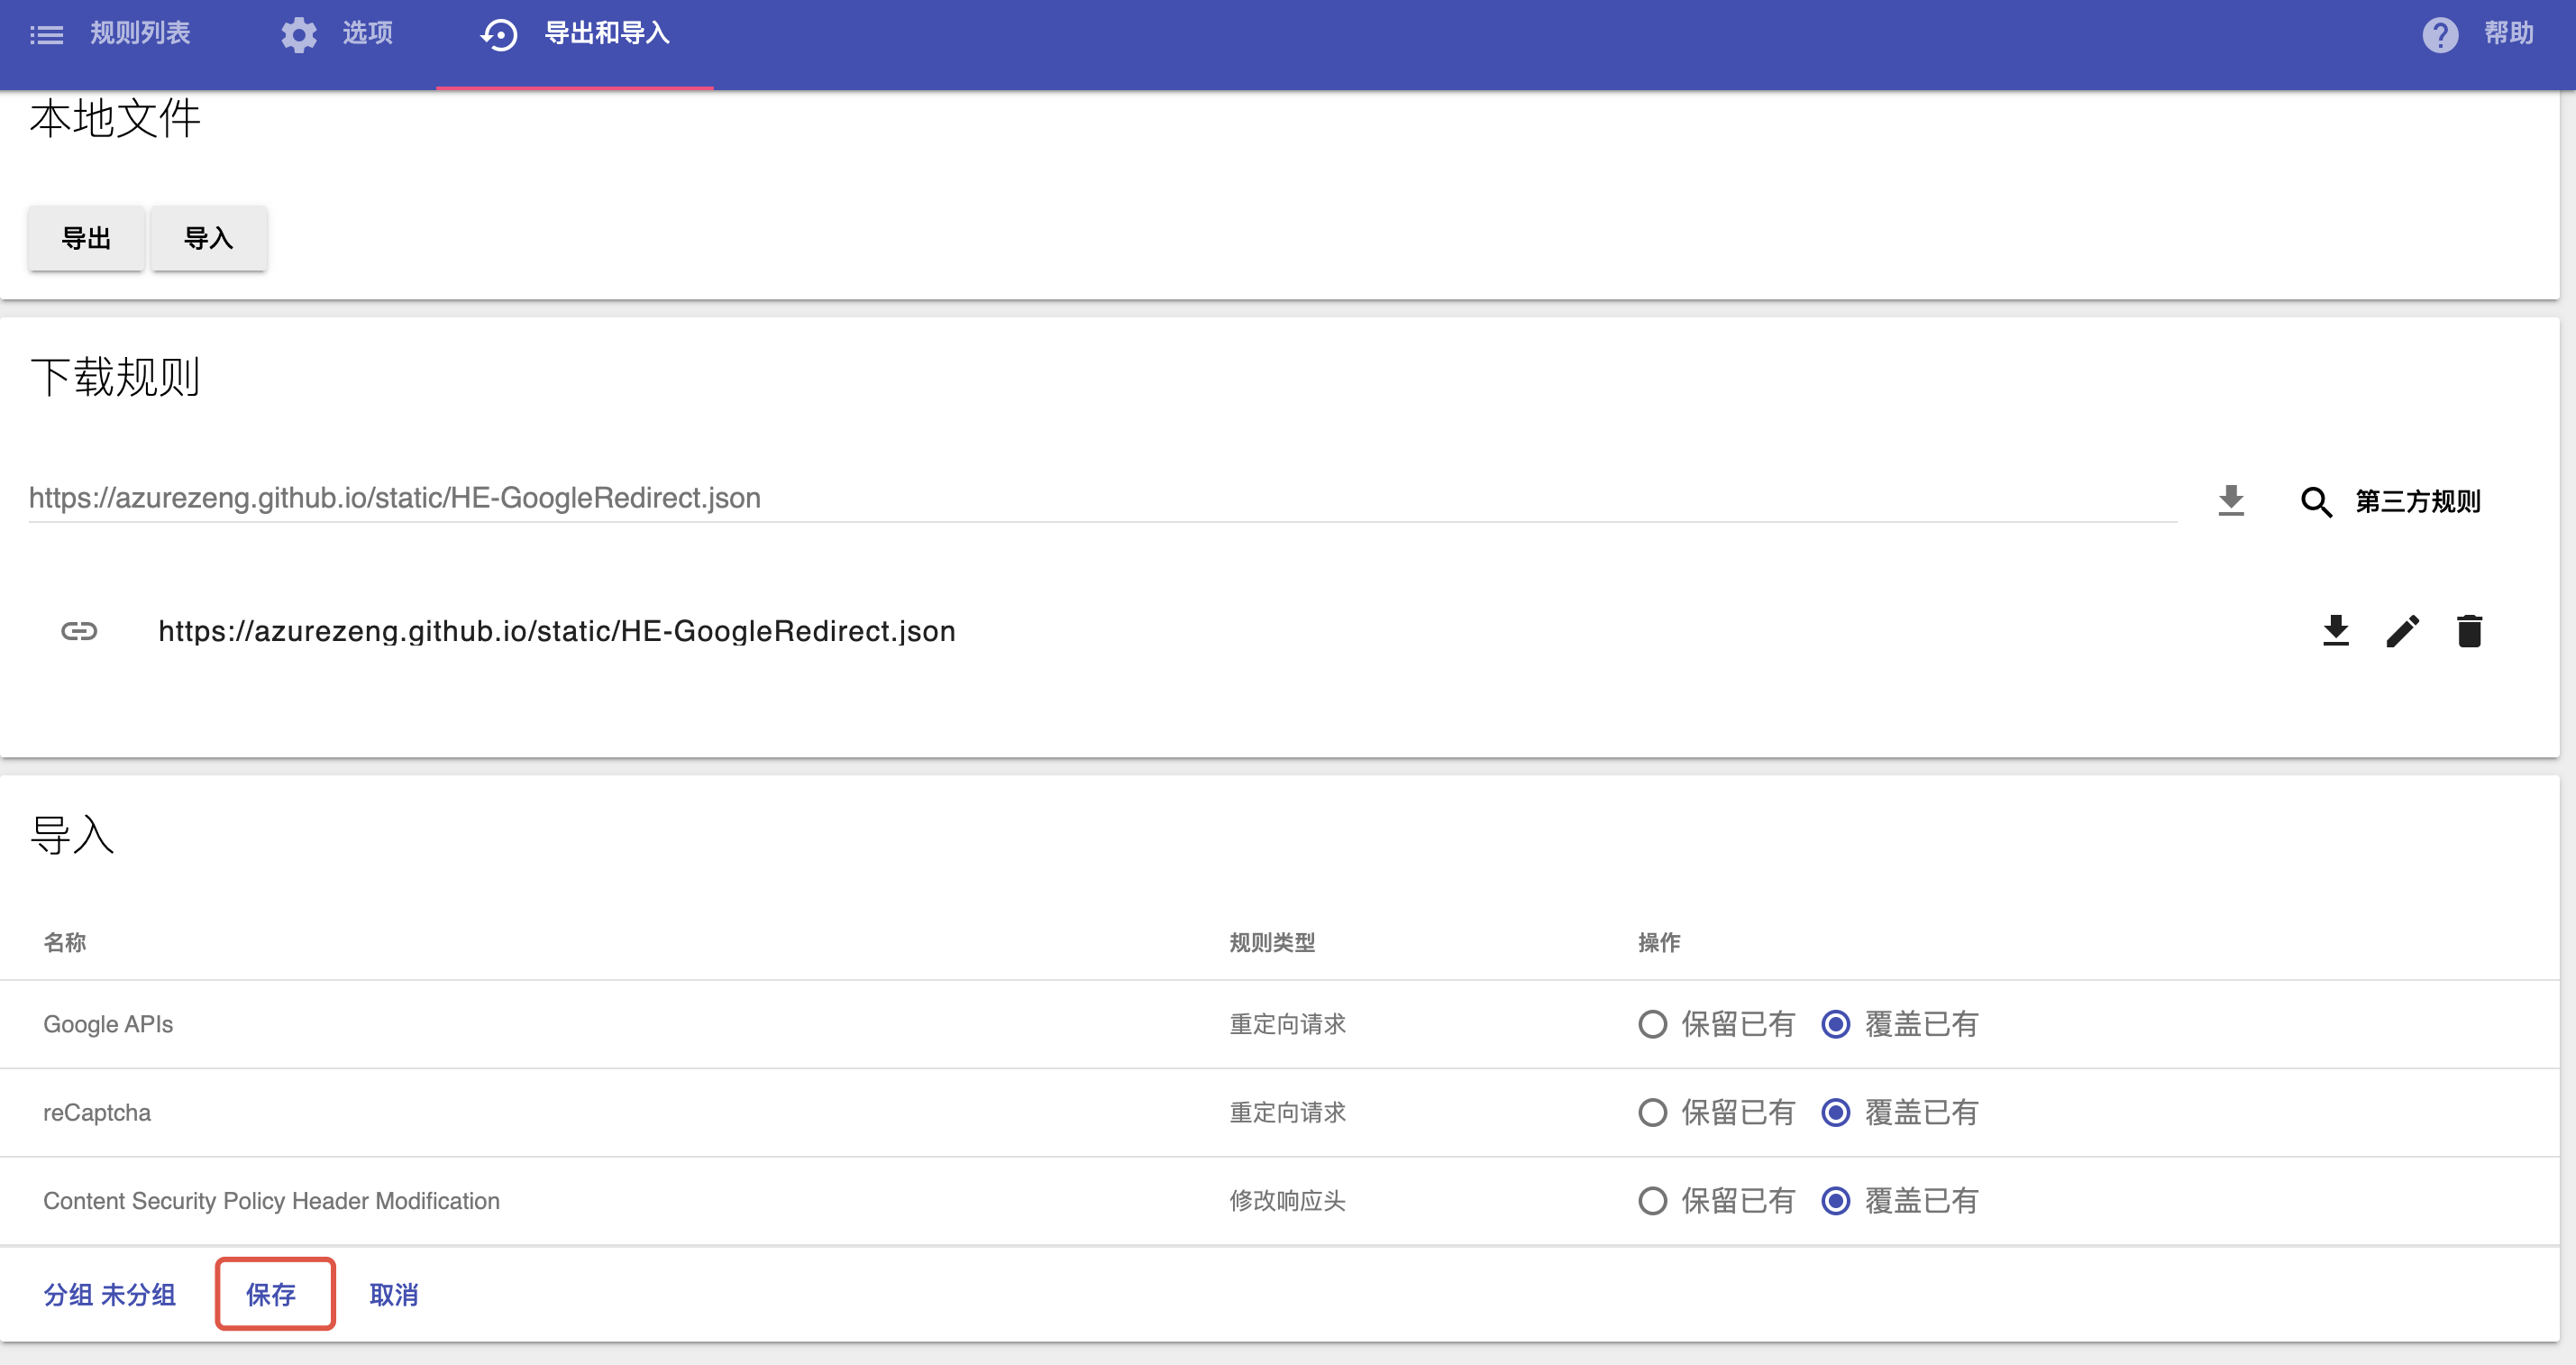The image size is (2576, 1365).
Task: Select 保留已有 for reCaptcha rule
Action: click(1652, 1112)
